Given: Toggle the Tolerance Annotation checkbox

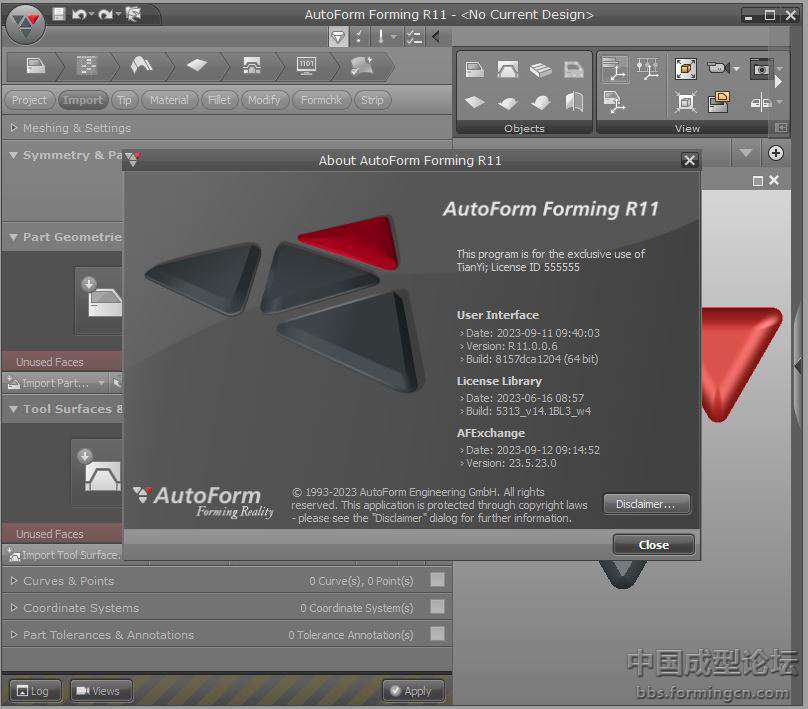Looking at the screenshot, I should pyautogui.click(x=437, y=633).
